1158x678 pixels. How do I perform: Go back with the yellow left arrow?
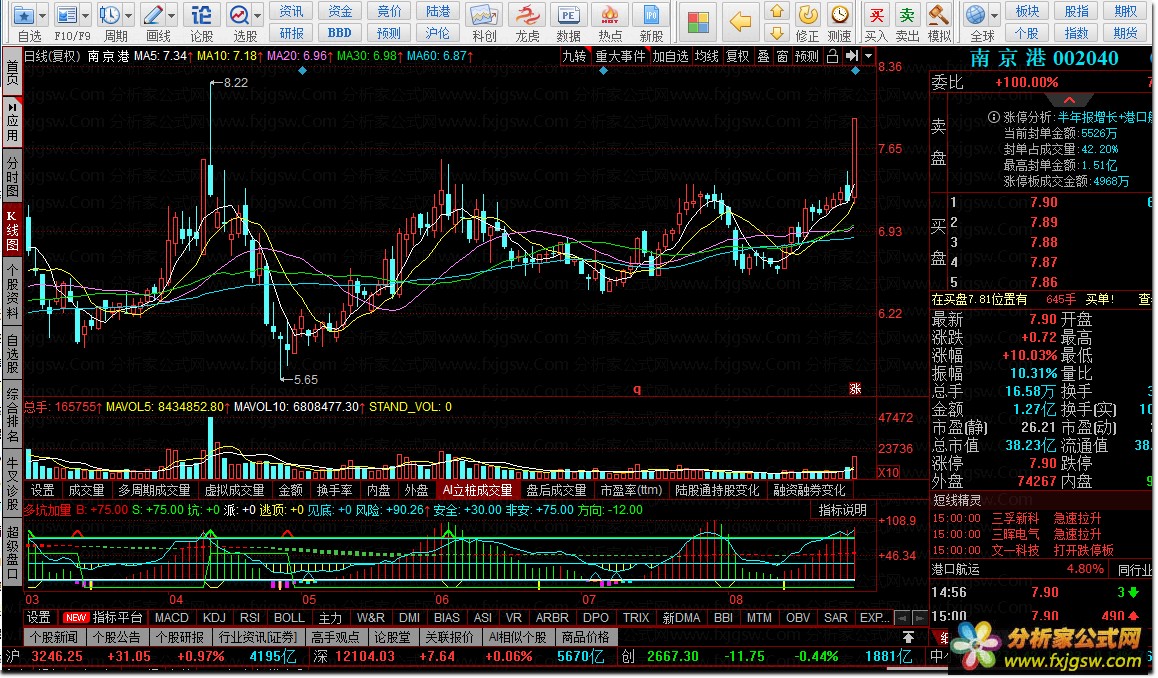tap(739, 21)
